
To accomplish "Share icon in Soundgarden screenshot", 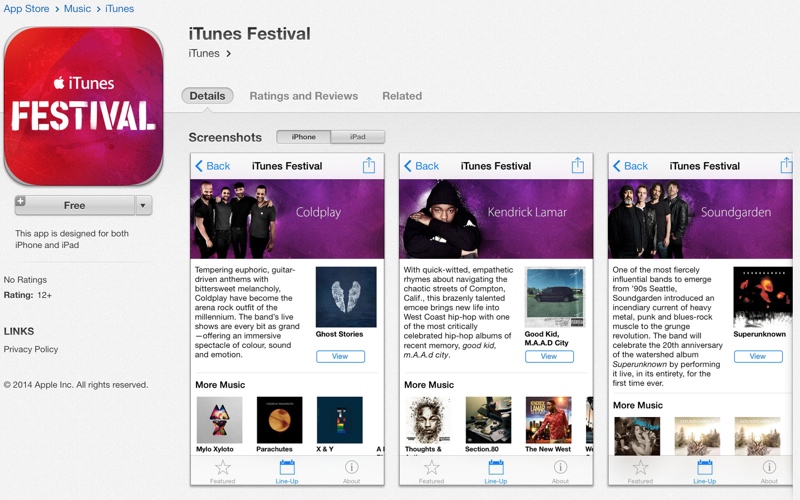I will point(786,165).
